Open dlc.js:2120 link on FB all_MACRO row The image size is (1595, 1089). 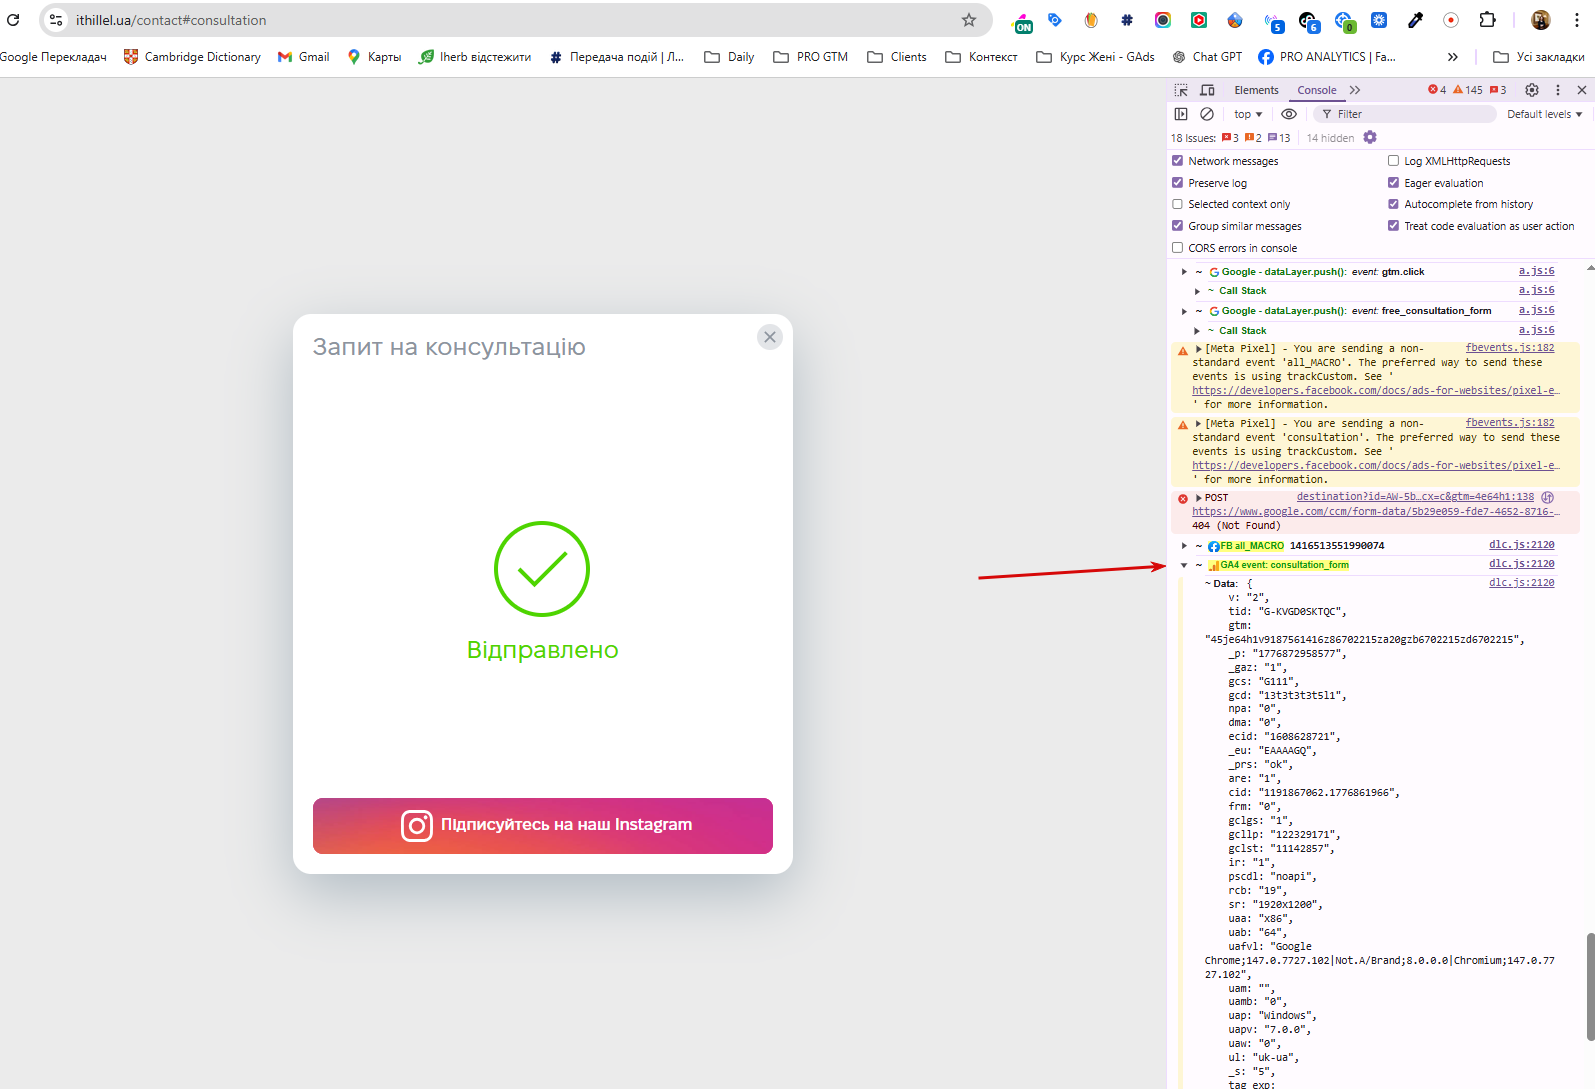click(1522, 545)
